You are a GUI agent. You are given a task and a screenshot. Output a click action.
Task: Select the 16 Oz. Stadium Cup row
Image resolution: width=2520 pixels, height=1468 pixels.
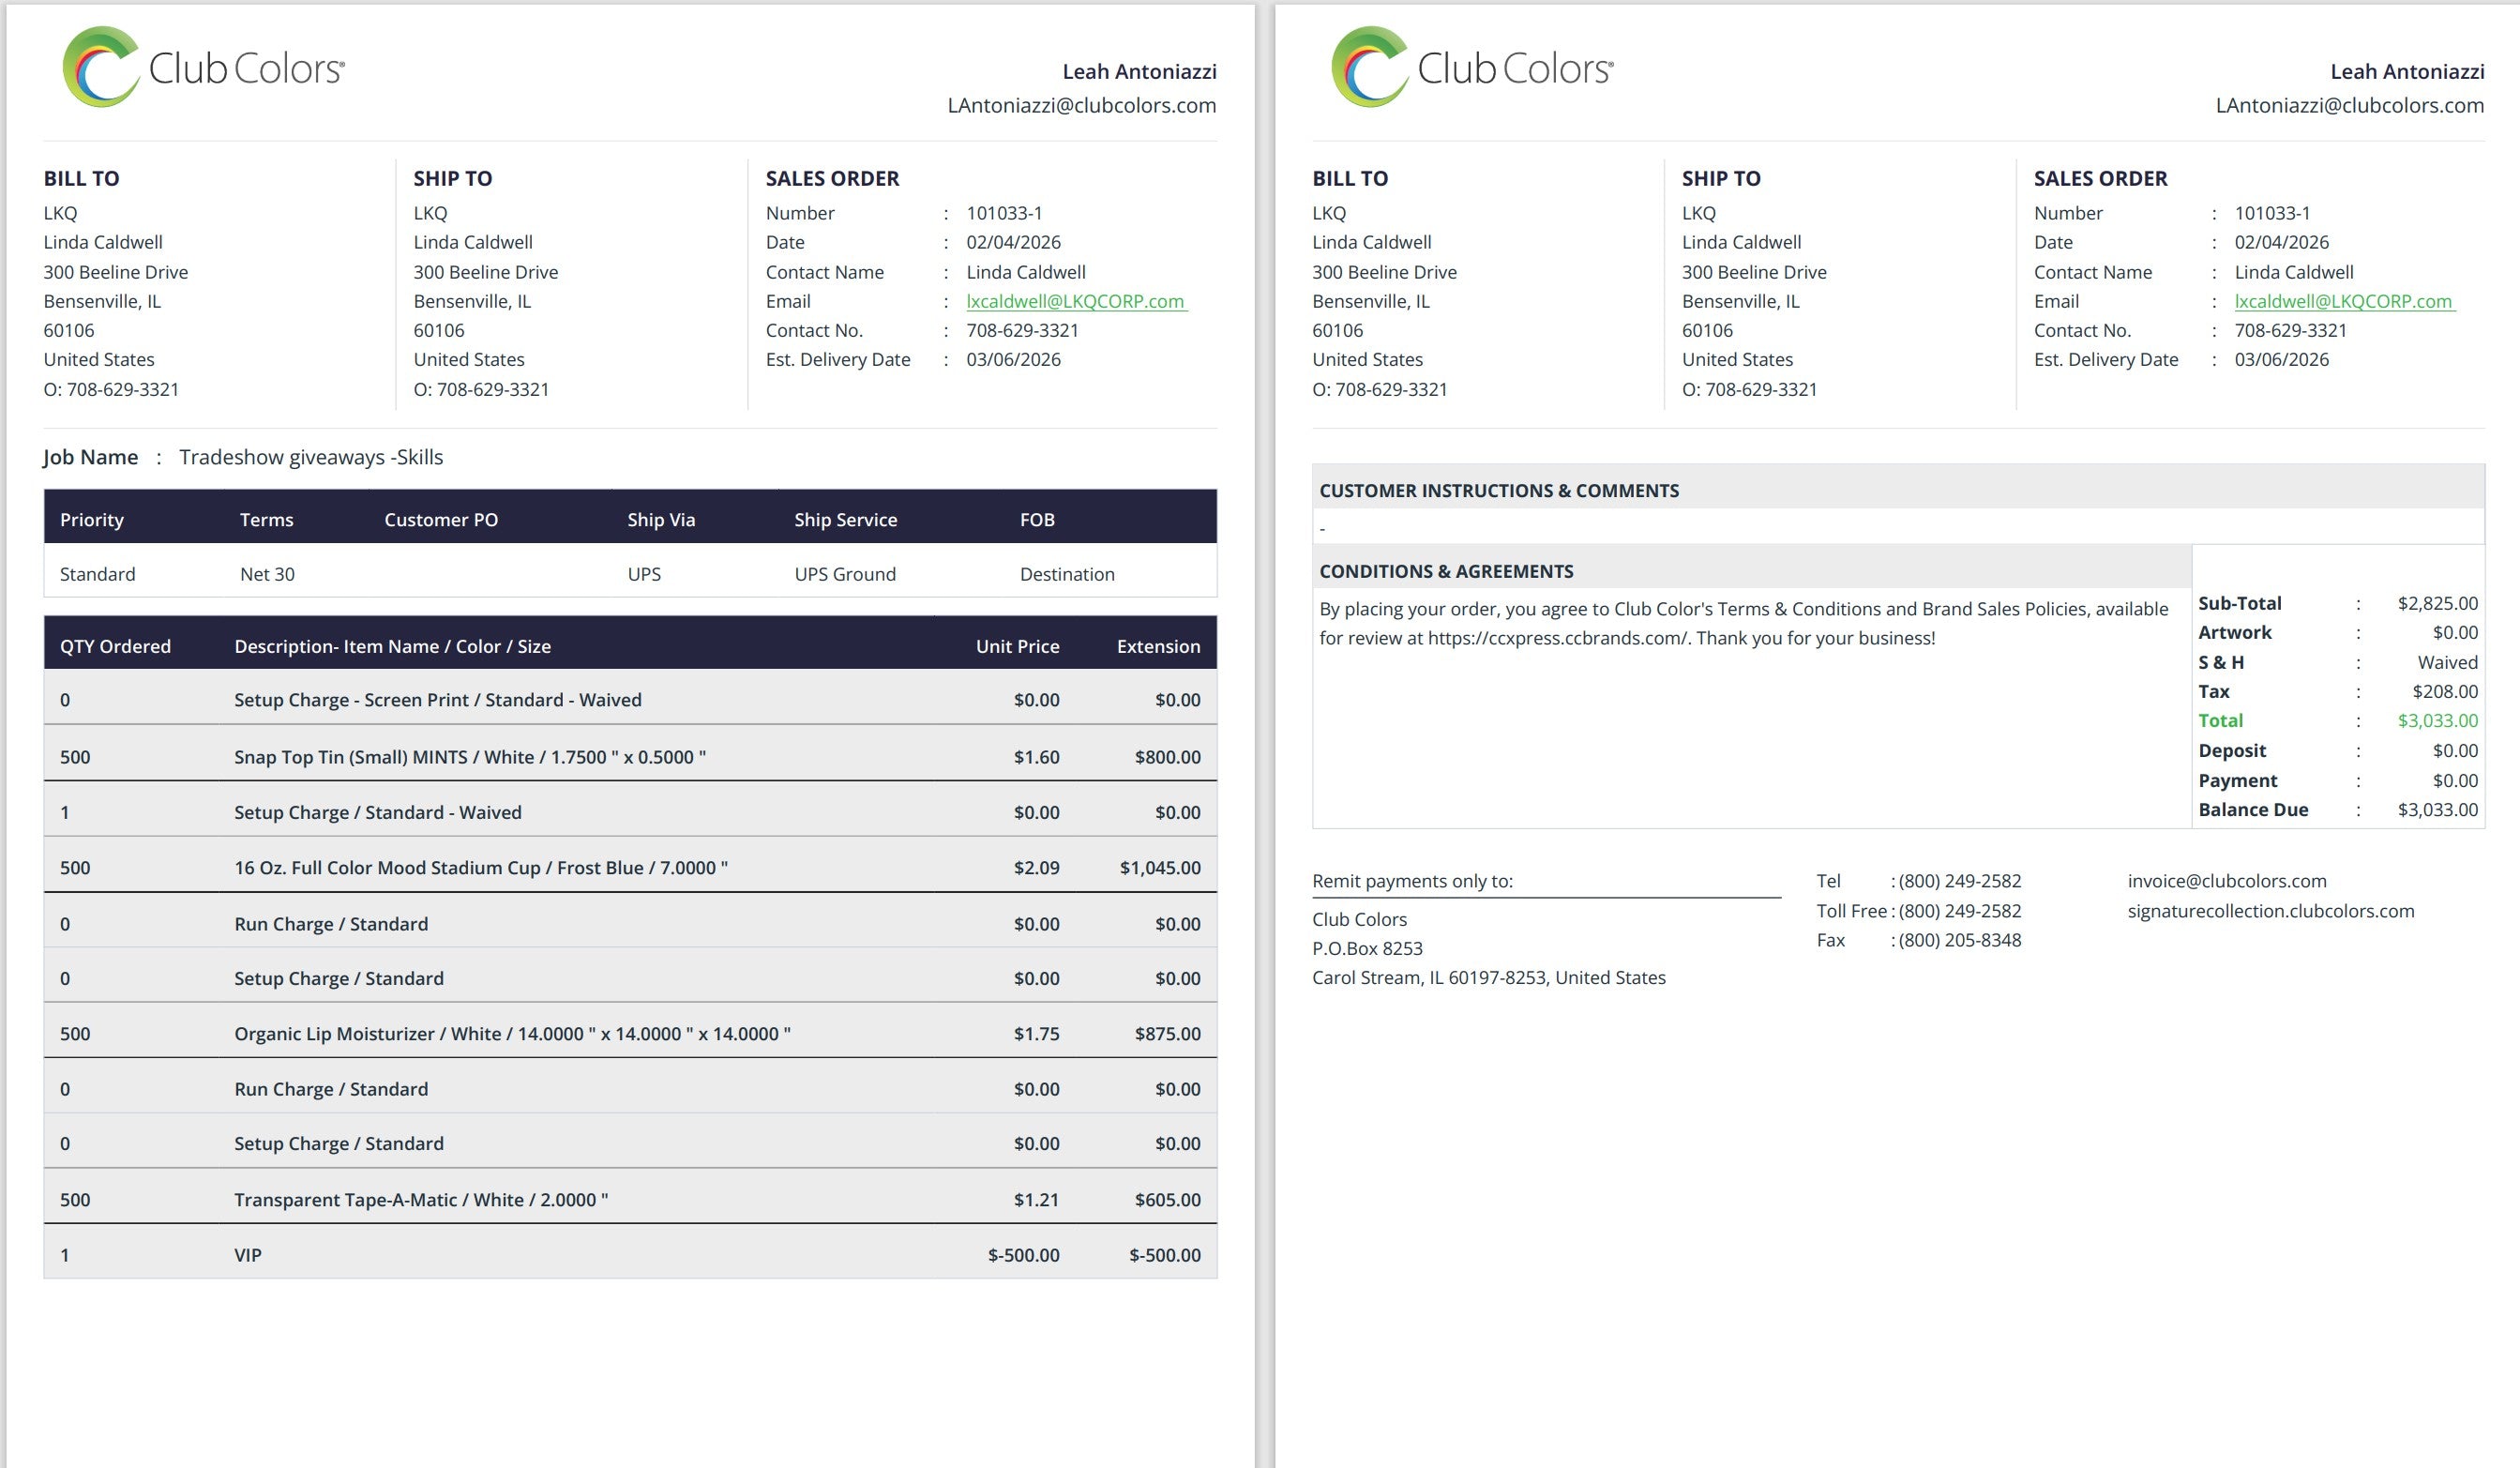[480, 868]
